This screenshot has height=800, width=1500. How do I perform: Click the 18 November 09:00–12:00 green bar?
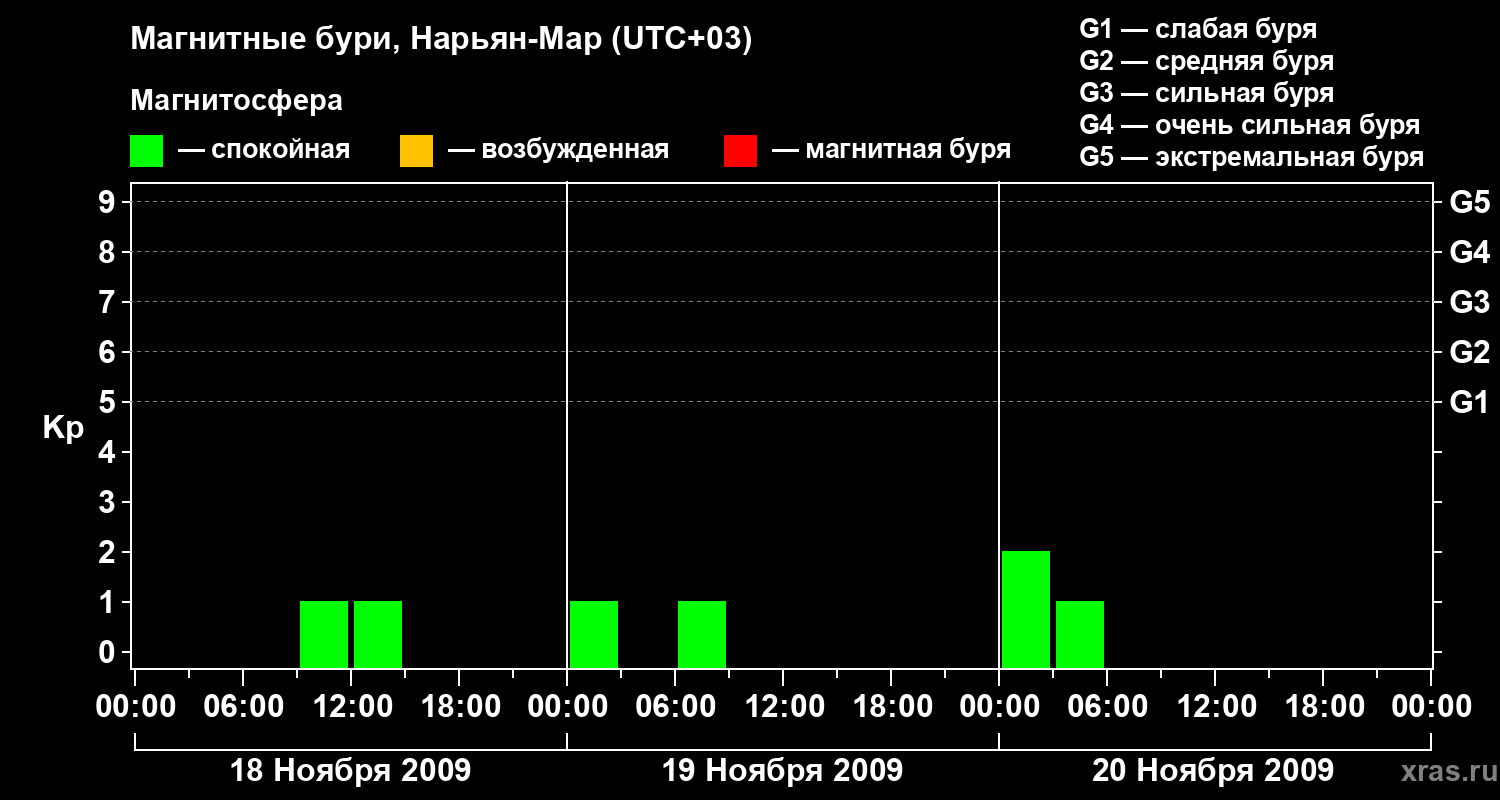324,634
